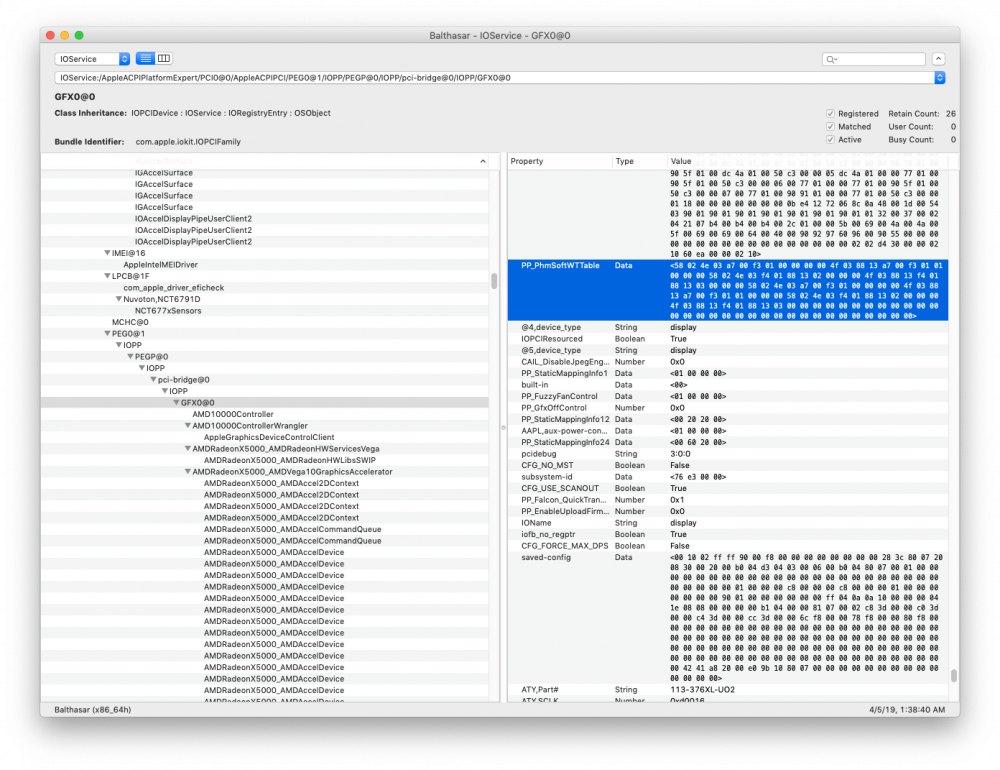Select AMDRadeonHWLibsSWIP row

264,460
